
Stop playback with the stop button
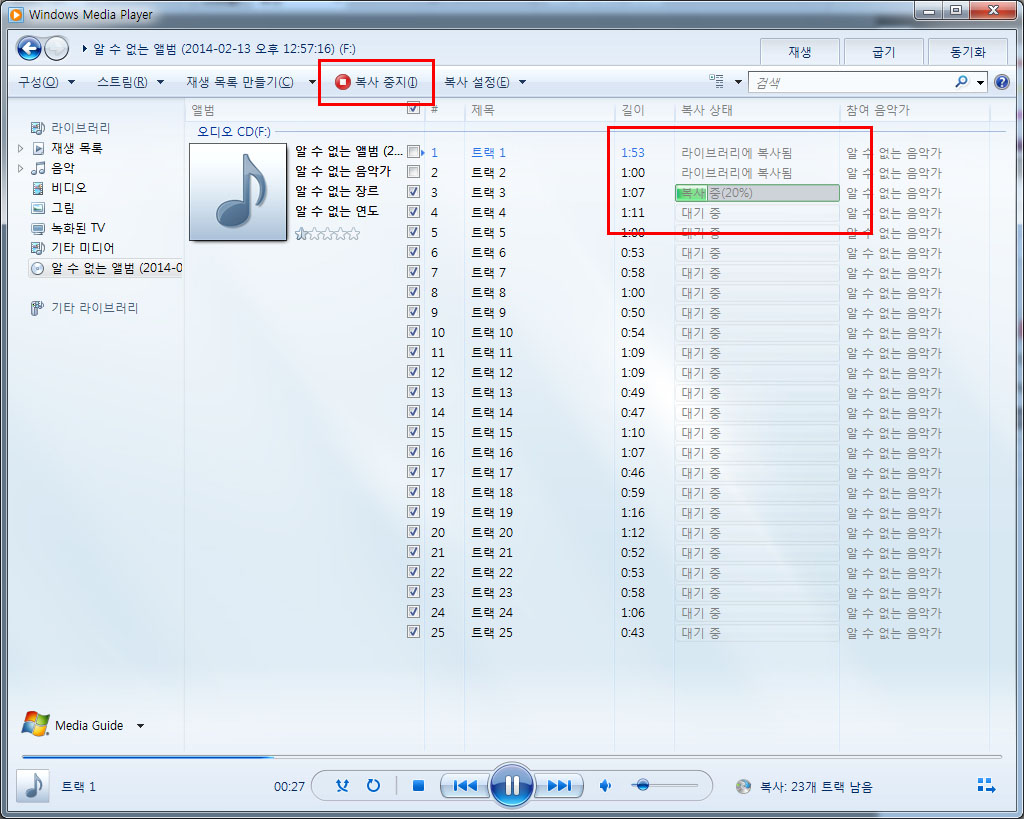click(419, 786)
